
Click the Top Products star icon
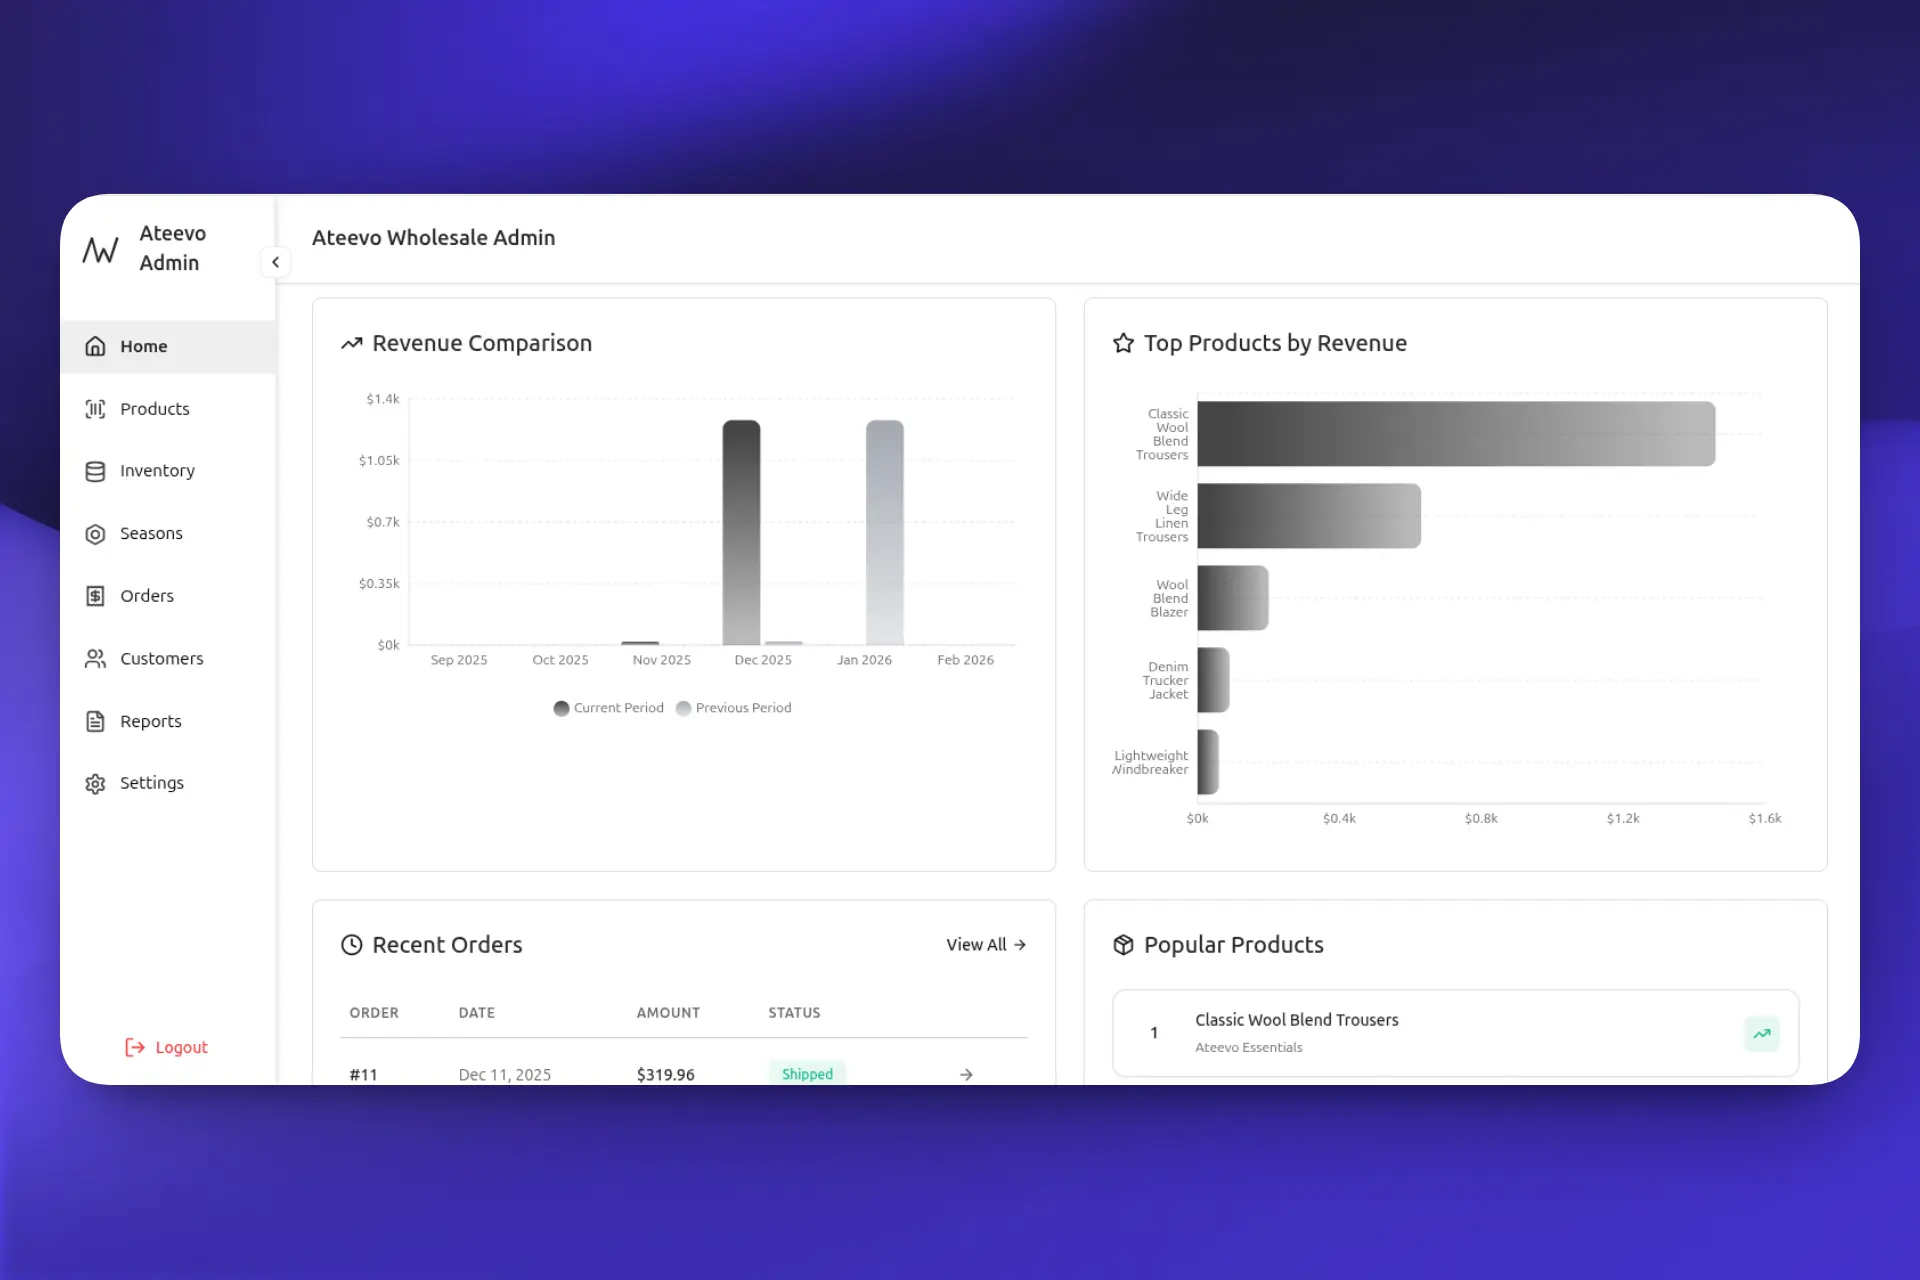[1123, 343]
